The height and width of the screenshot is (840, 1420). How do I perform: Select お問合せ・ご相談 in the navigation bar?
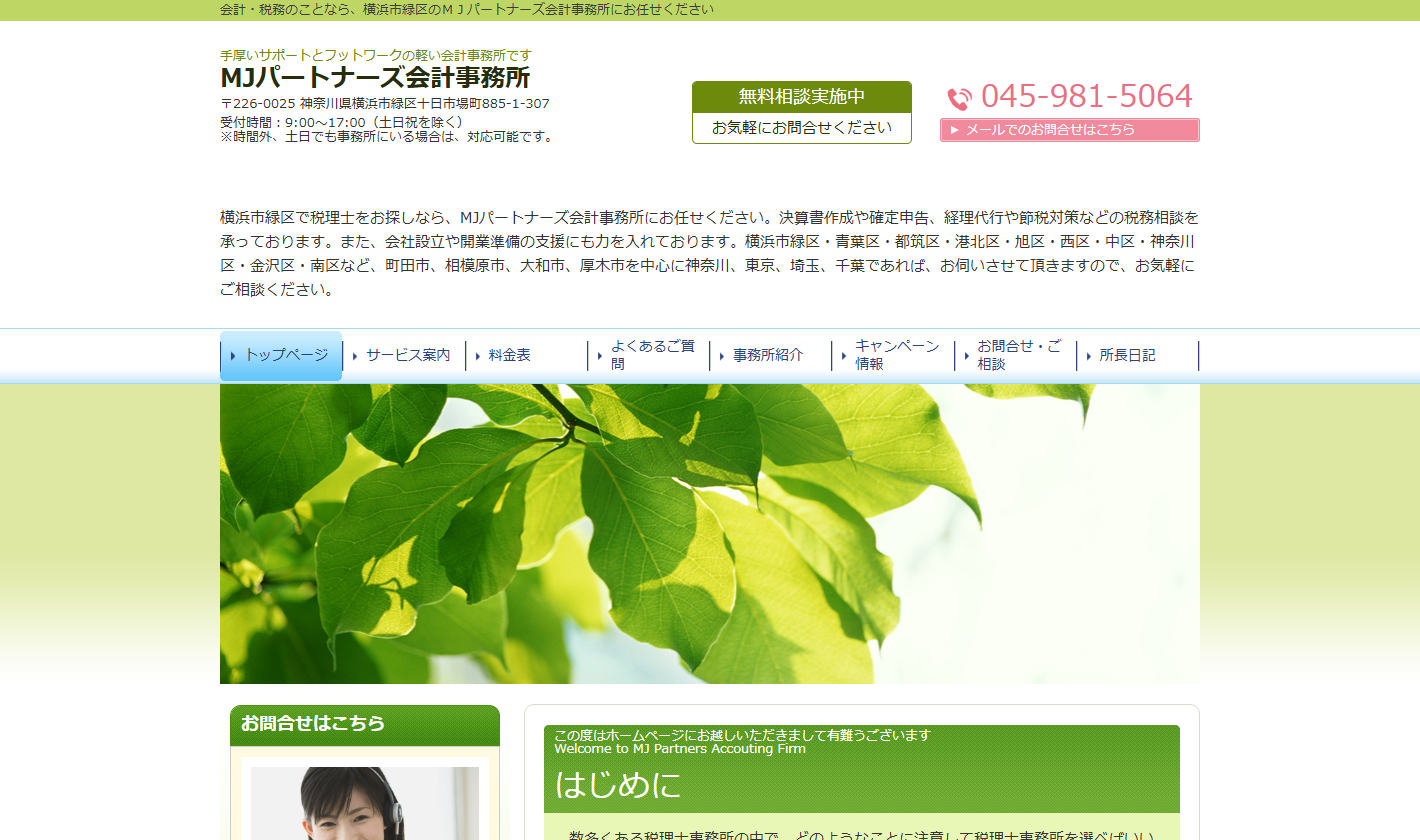[1018, 355]
